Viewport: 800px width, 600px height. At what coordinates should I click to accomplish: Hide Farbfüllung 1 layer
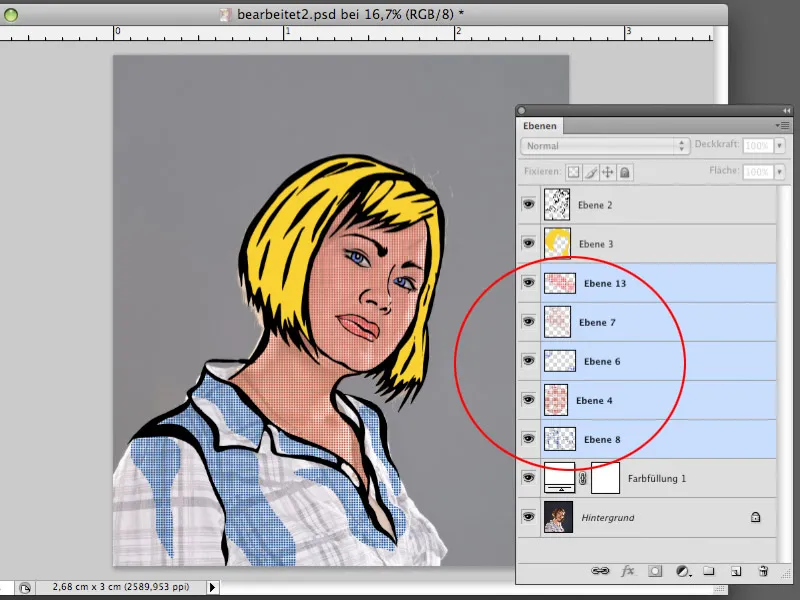tap(529, 478)
